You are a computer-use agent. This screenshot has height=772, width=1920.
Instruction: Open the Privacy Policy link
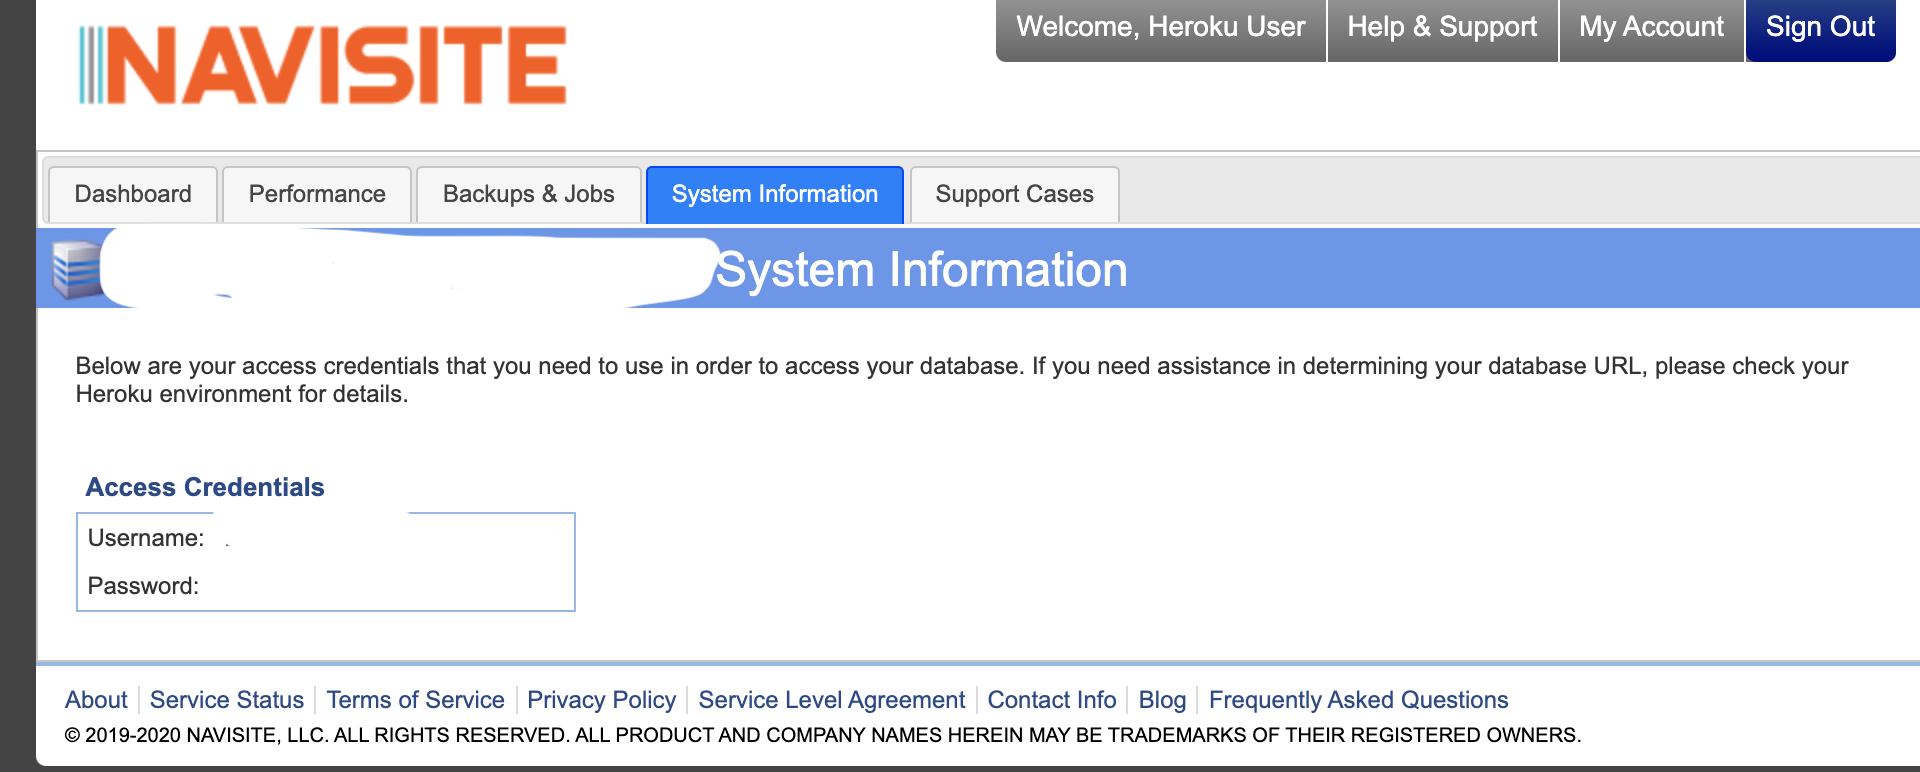click(x=601, y=700)
